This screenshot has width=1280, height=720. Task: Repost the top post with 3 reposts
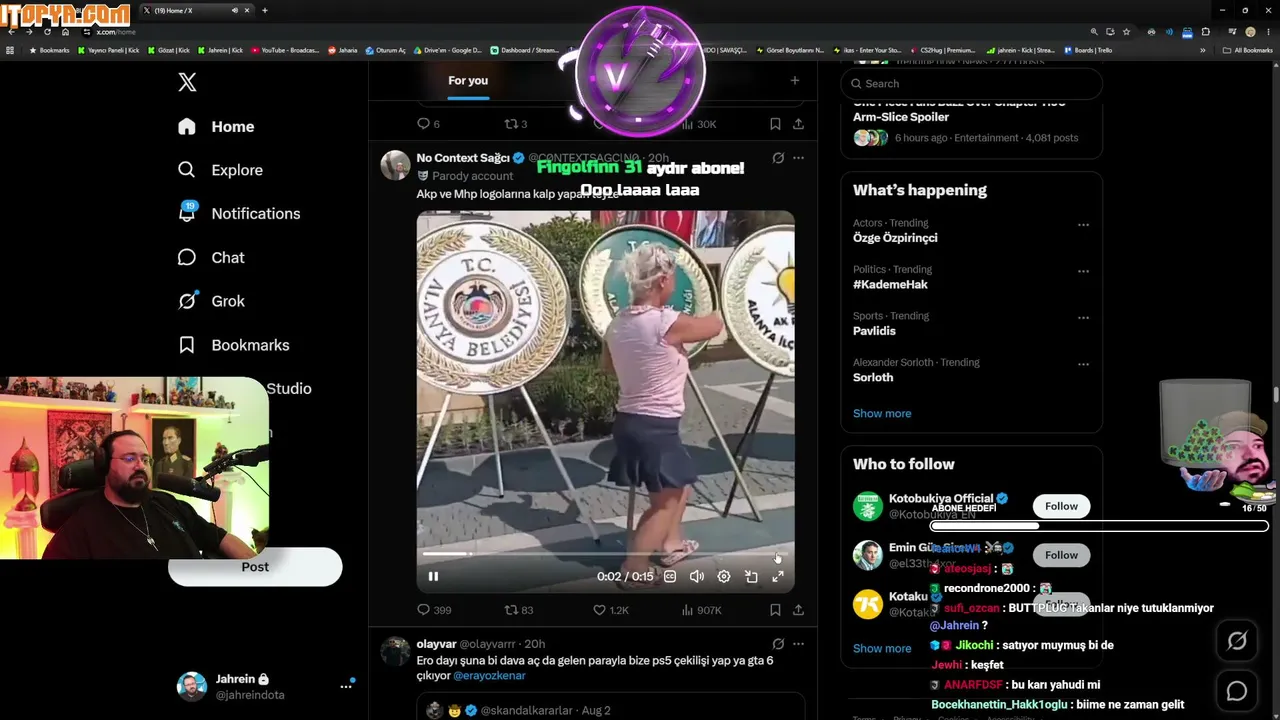(515, 124)
